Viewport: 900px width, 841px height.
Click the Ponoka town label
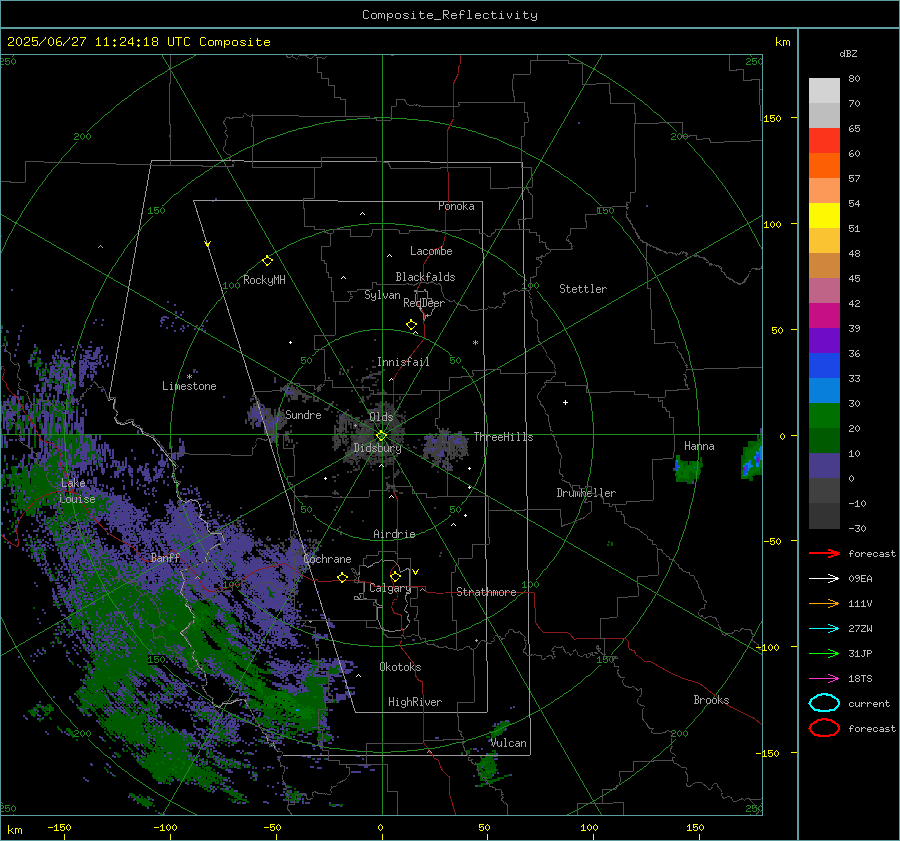[456, 206]
